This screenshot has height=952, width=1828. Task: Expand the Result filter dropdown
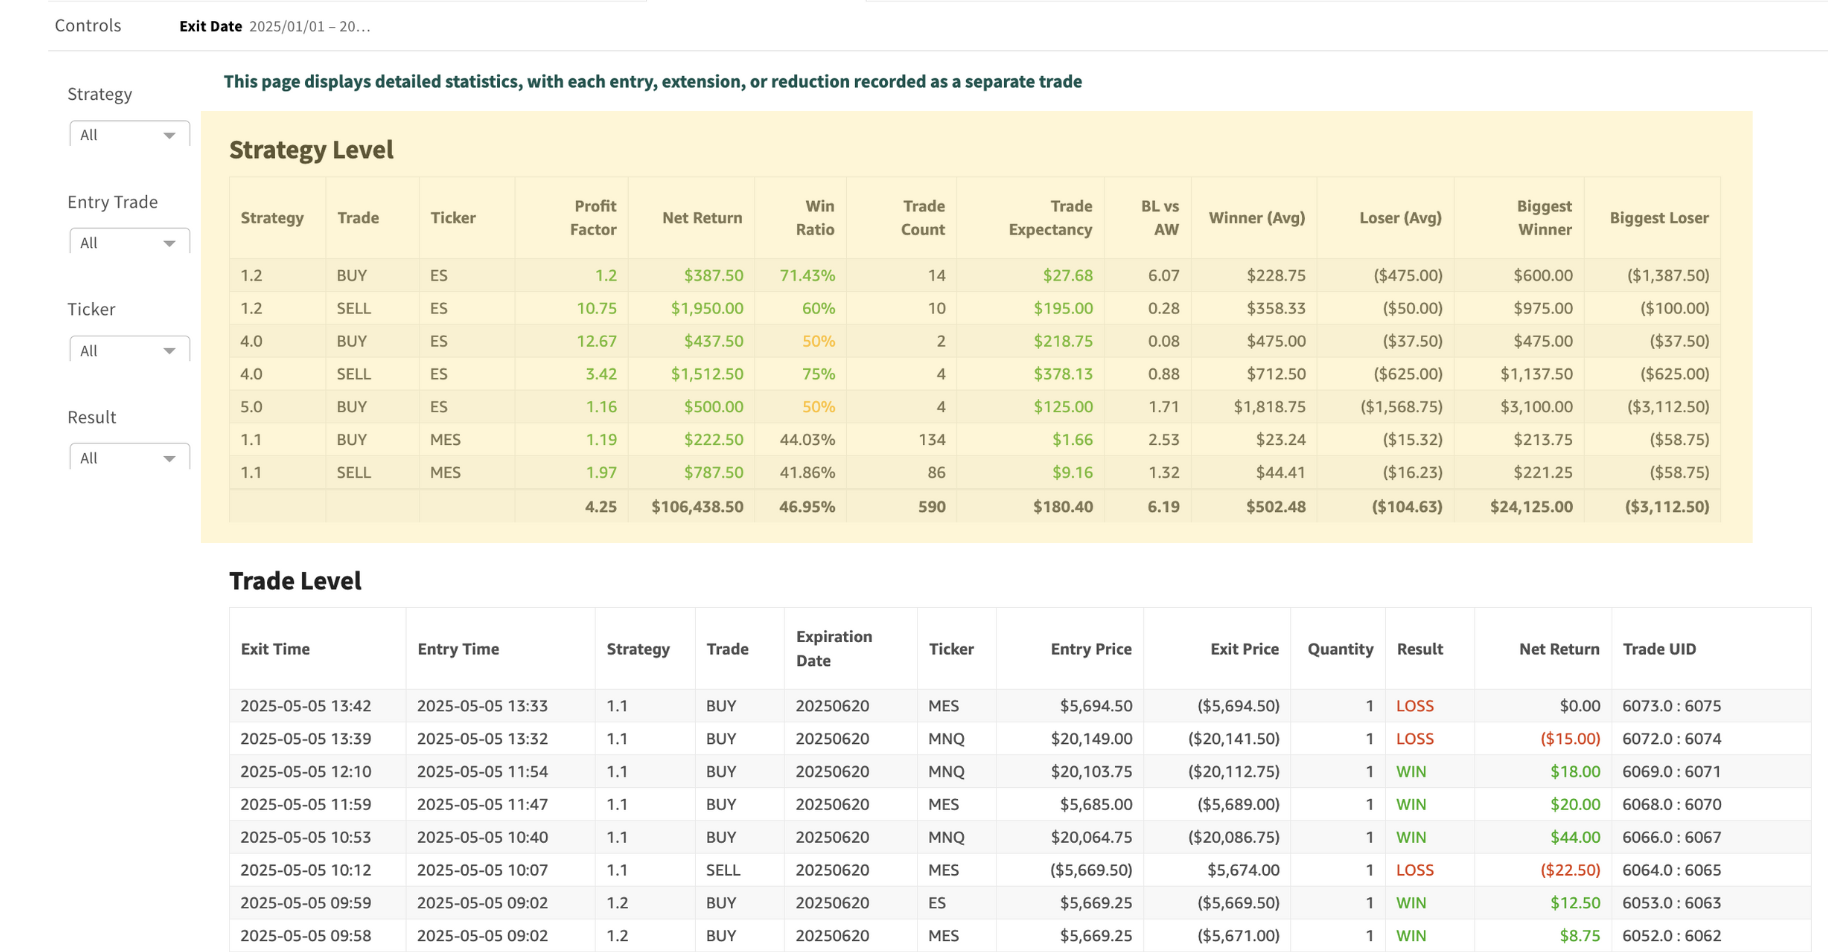coord(129,458)
